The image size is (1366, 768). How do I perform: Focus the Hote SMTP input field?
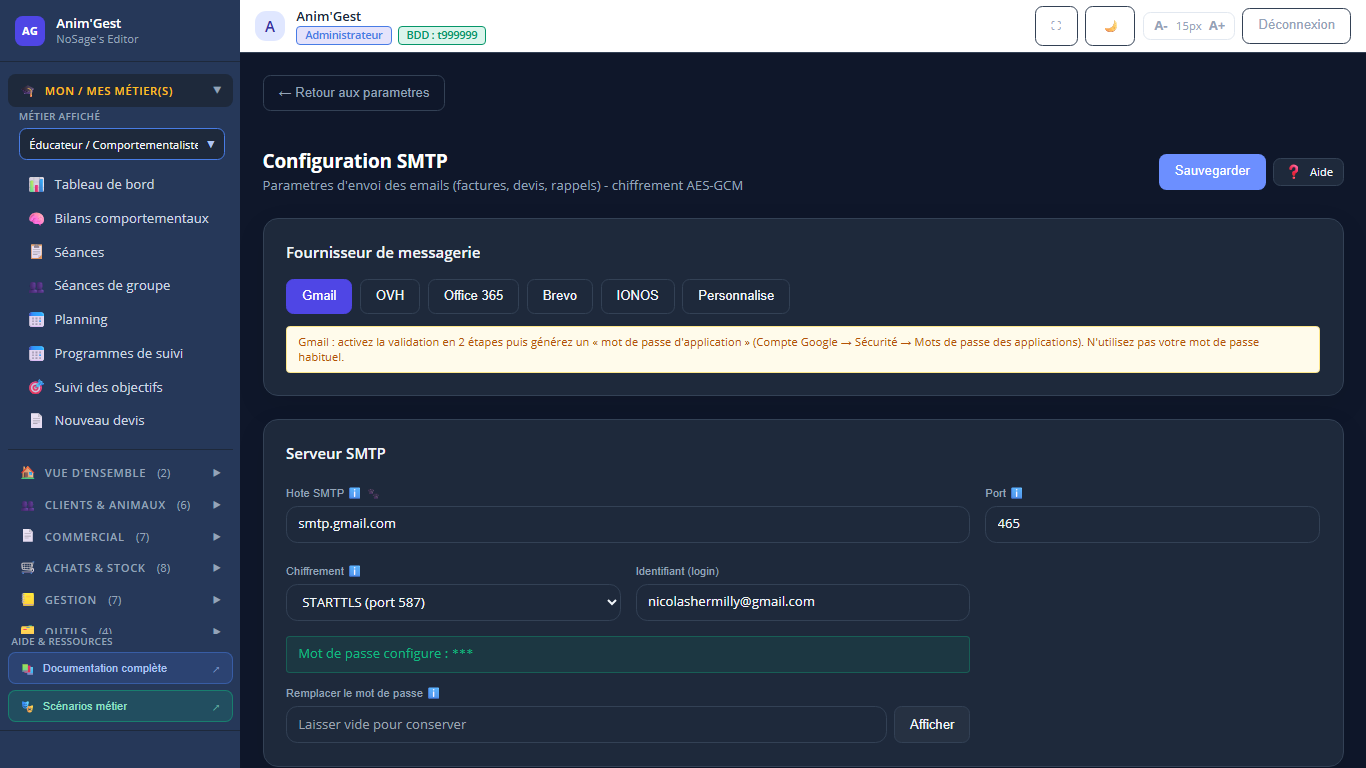click(628, 524)
